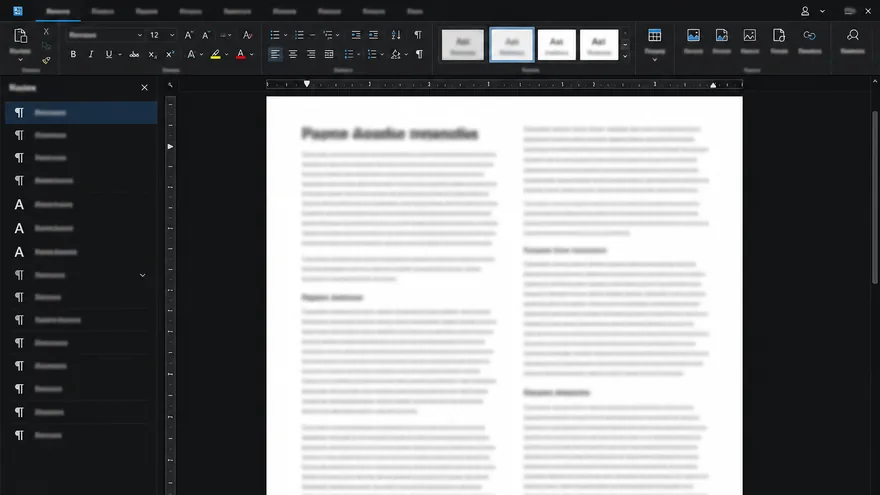880x495 pixels.
Task: Click the Paste clipboard icon
Action: pyautogui.click(x=20, y=36)
